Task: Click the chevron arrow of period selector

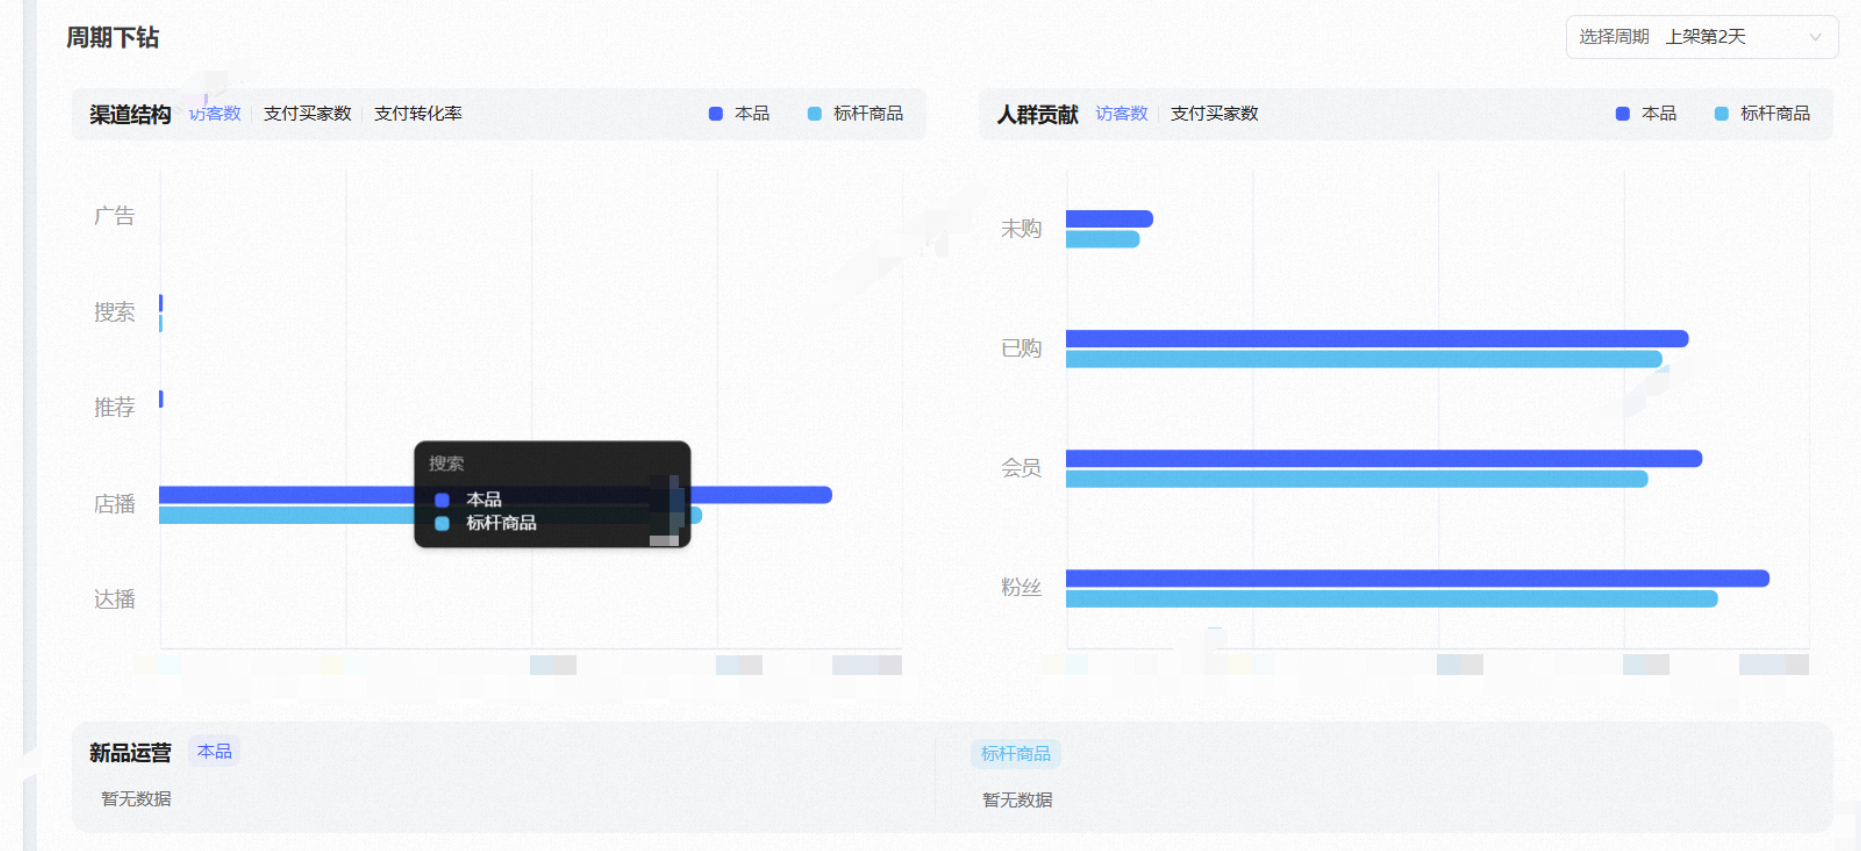Action: tap(1815, 38)
